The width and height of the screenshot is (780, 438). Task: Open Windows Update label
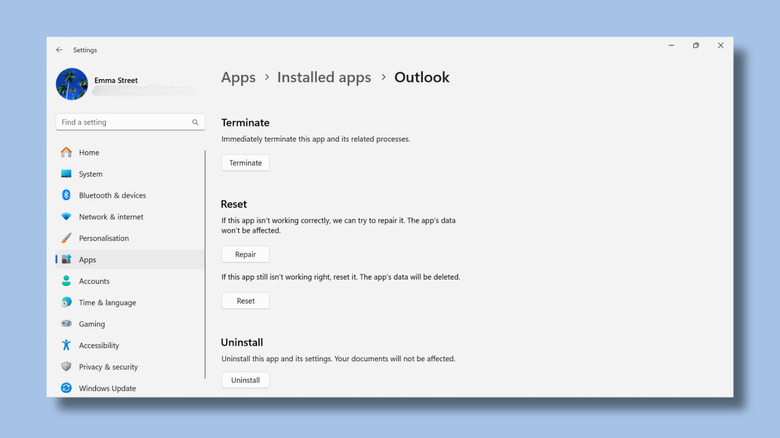coord(107,388)
